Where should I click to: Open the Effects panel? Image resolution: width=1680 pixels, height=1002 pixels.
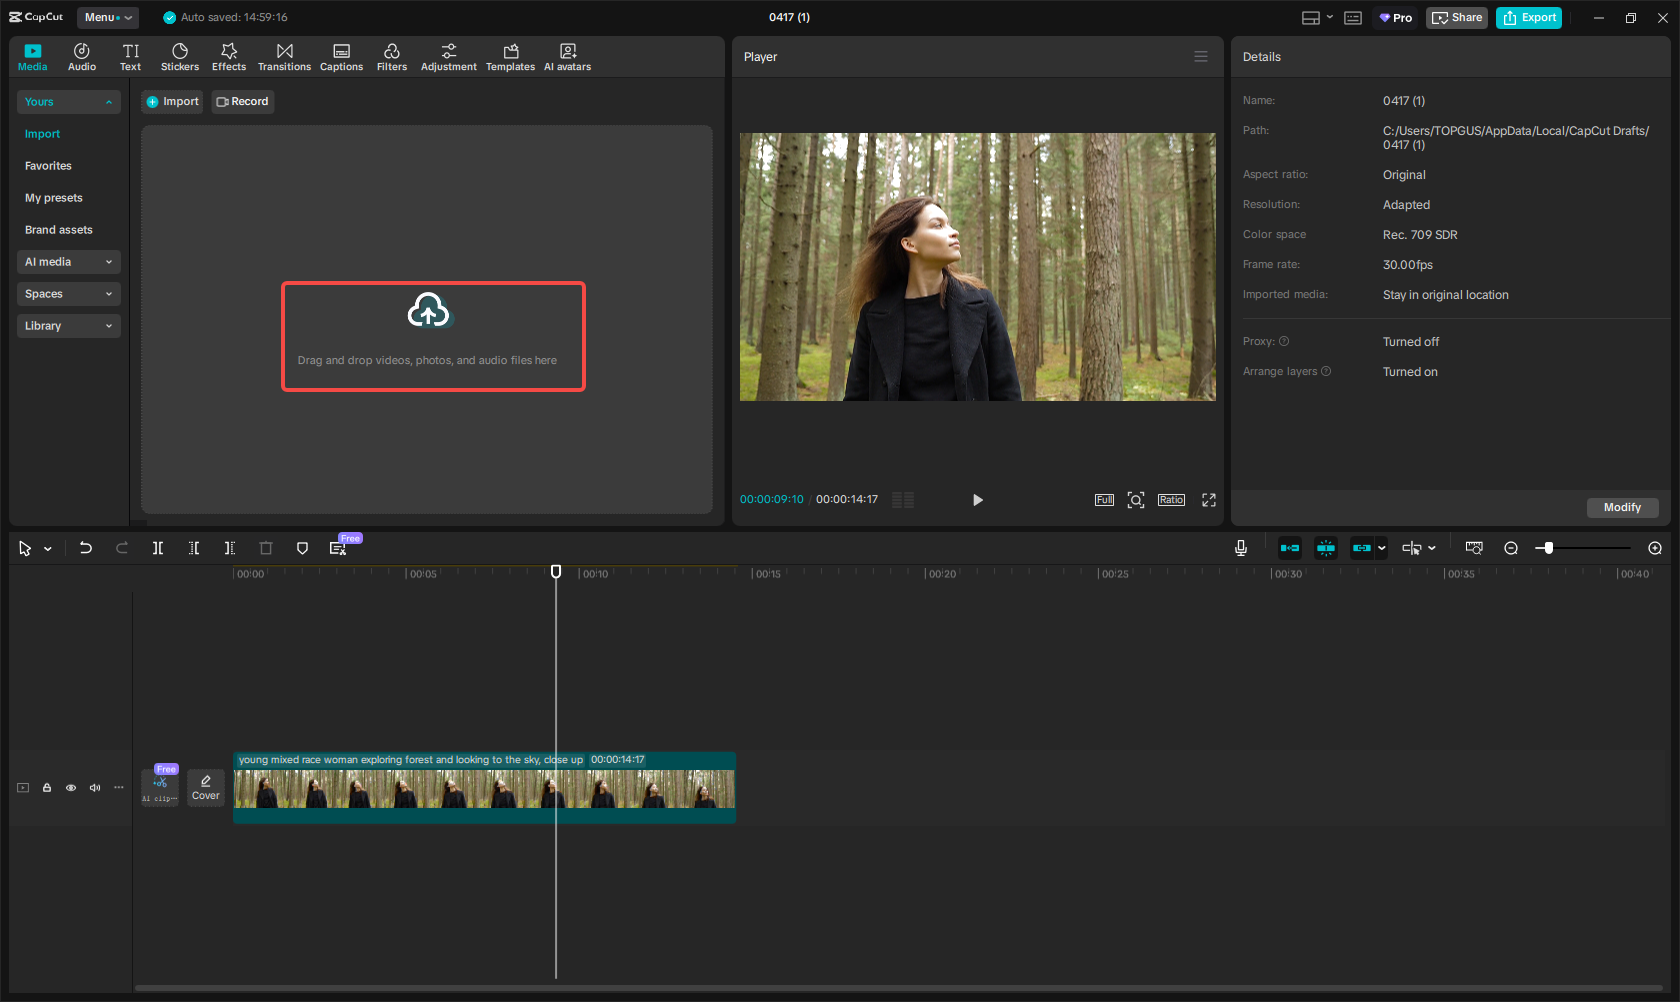click(229, 57)
